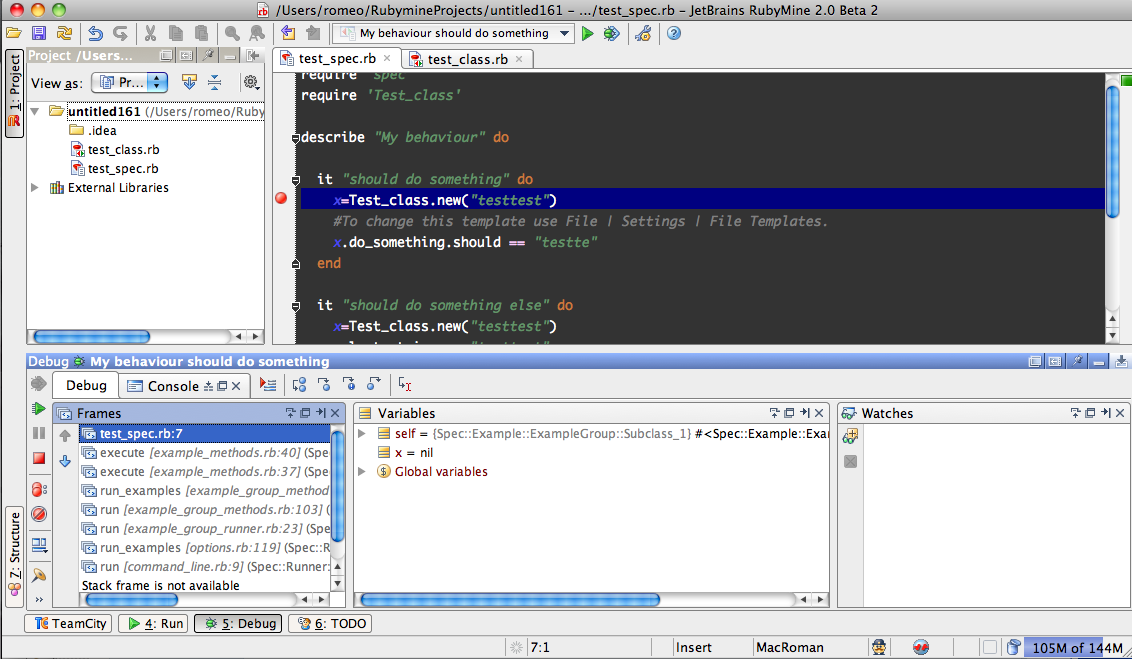
Task: Run the selected configuration with green arrow
Action: click(x=588, y=33)
